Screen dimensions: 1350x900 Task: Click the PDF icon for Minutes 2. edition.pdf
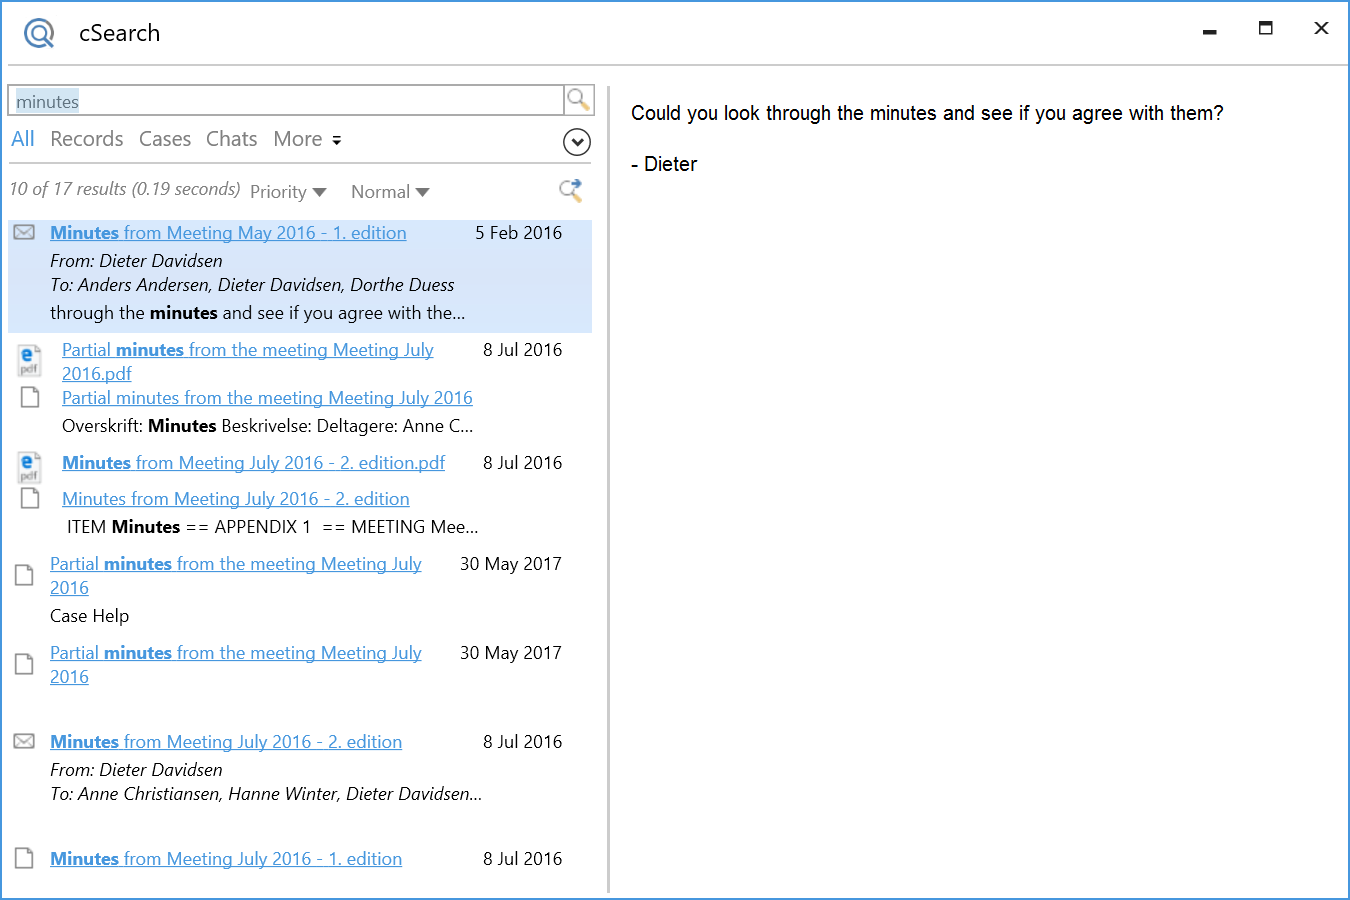tap(30, 467)
